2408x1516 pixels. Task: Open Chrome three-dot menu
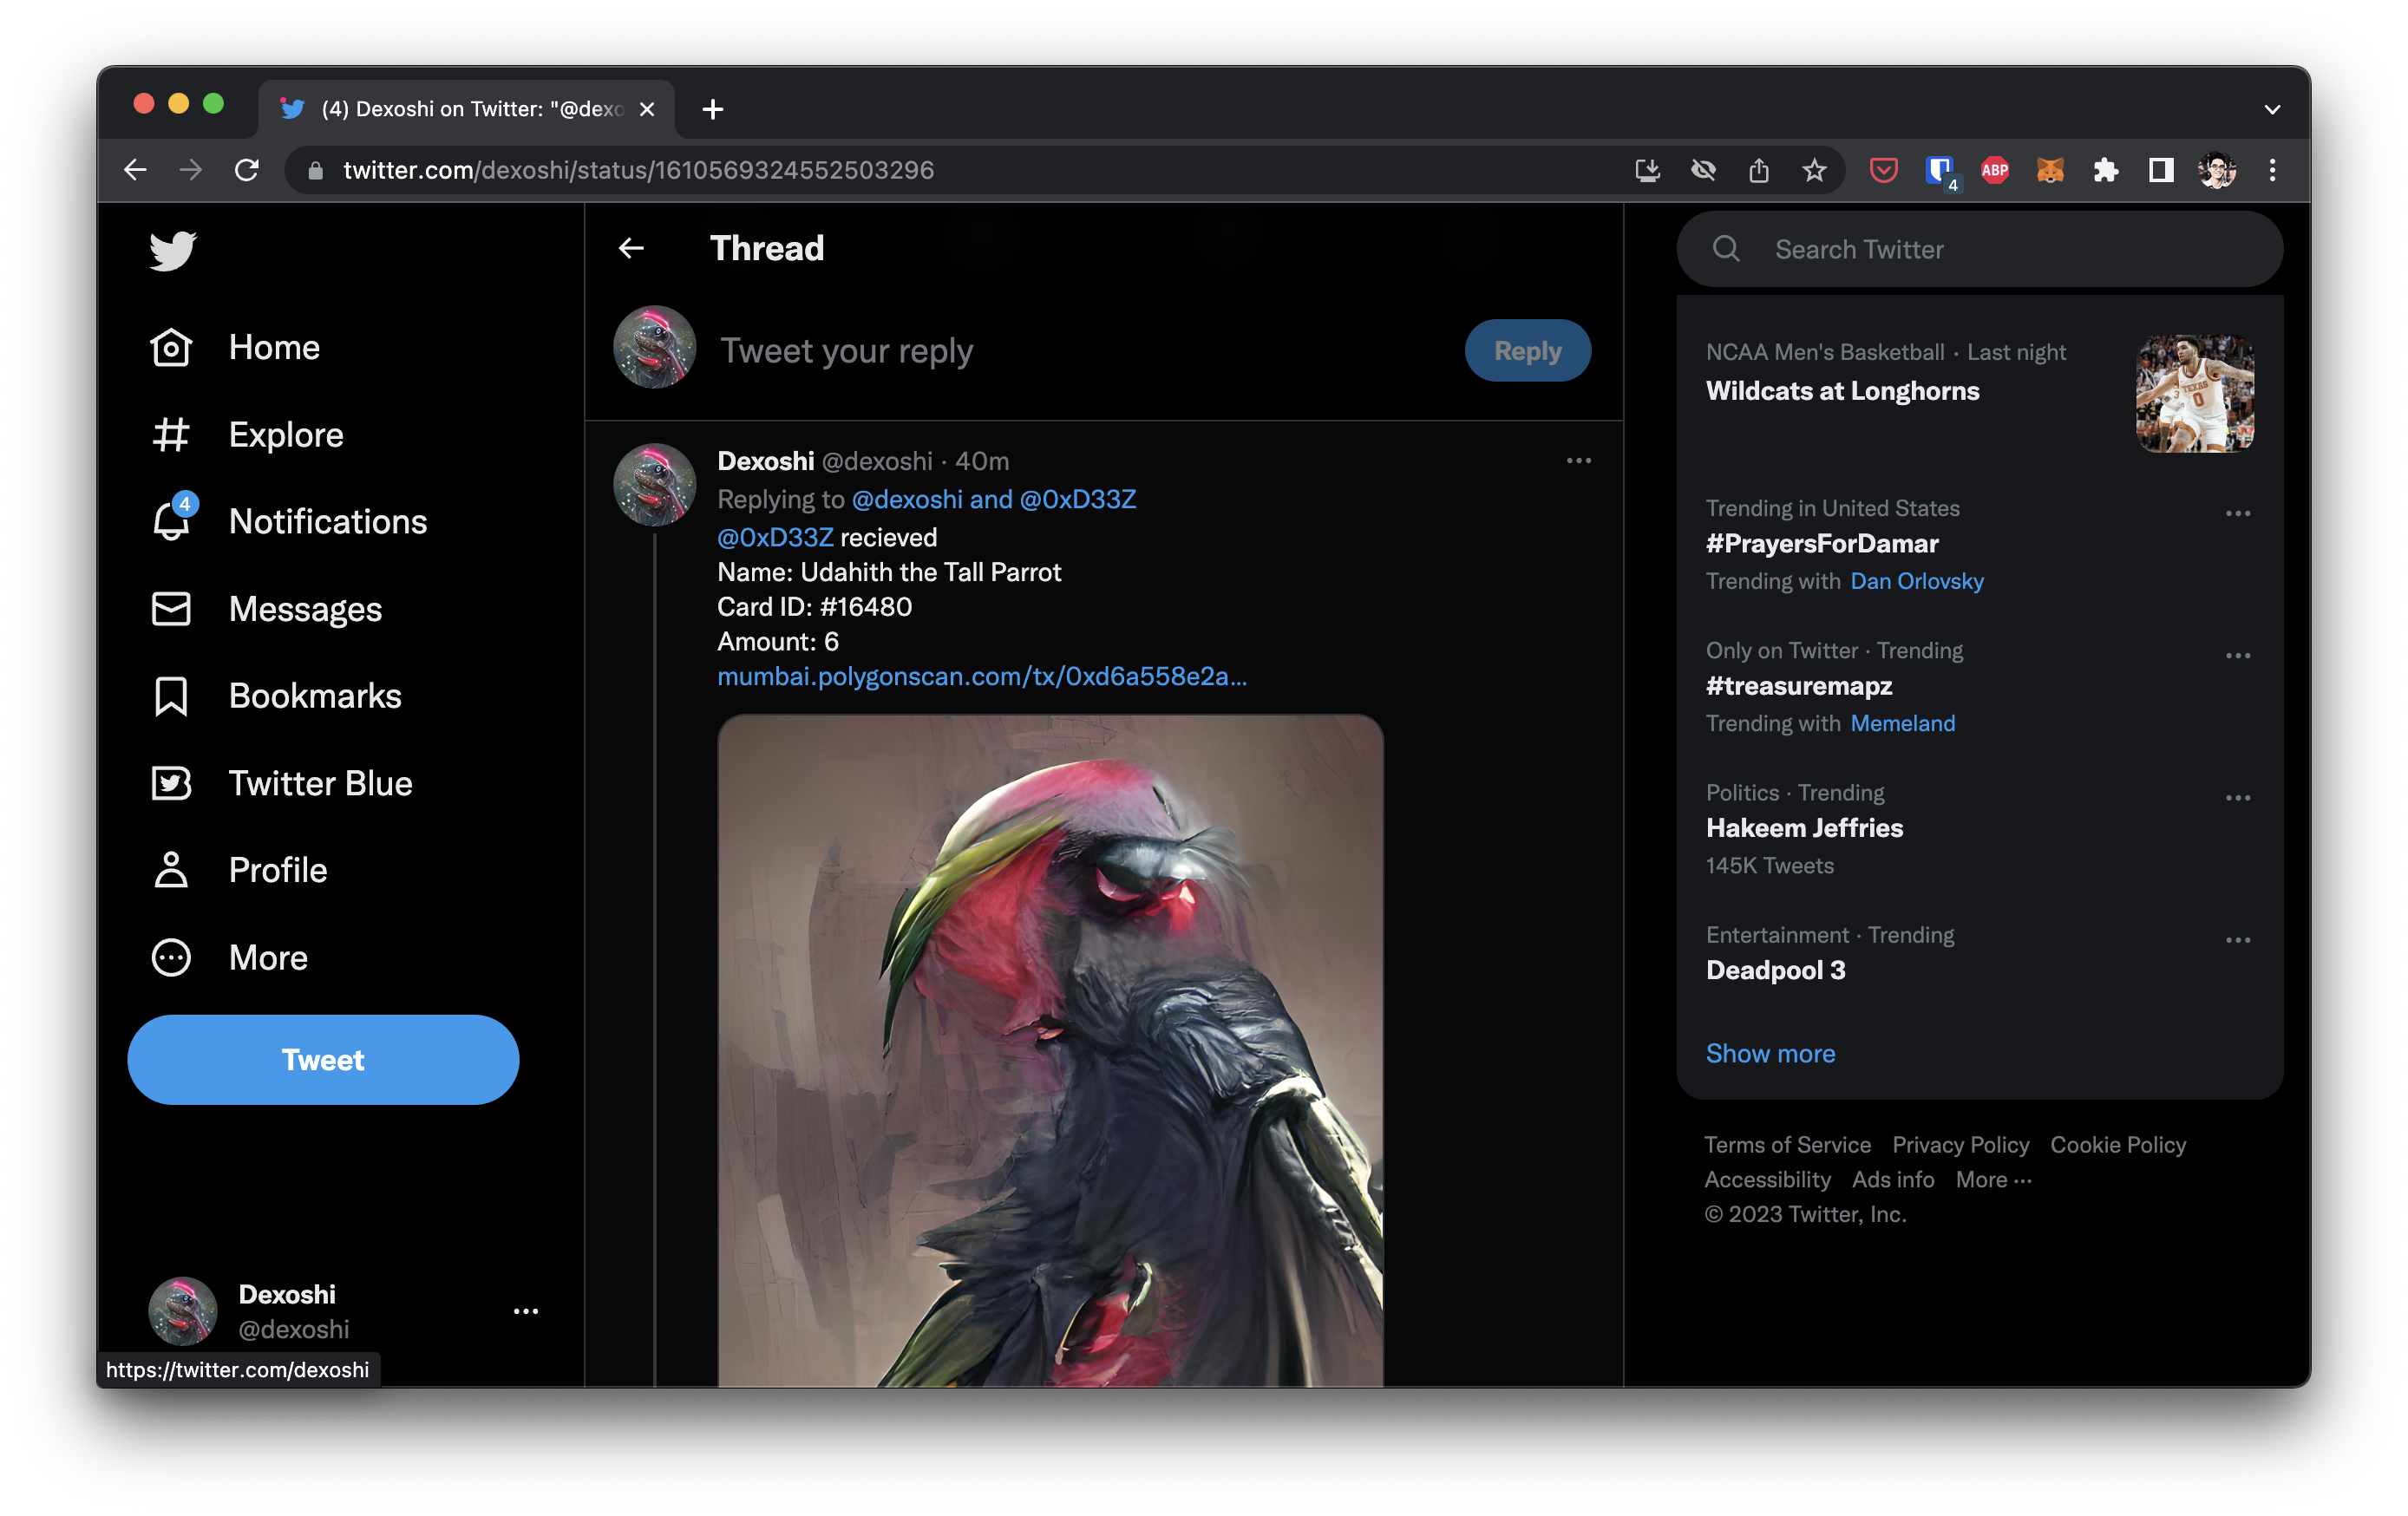point(2272,170)
